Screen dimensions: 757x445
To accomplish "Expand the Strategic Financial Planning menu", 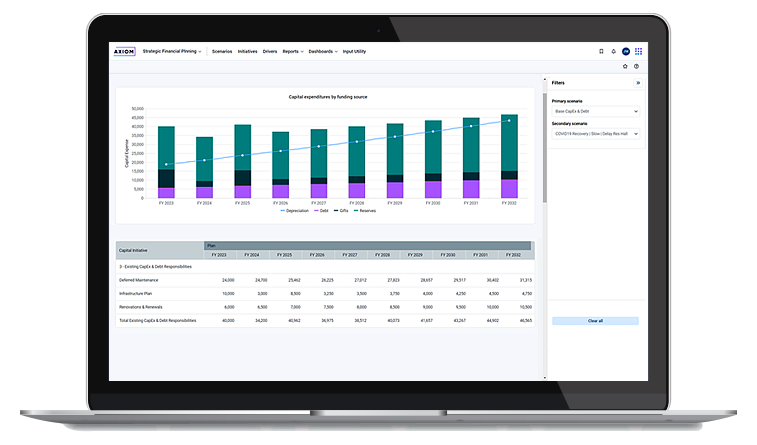I will point(171,50).
